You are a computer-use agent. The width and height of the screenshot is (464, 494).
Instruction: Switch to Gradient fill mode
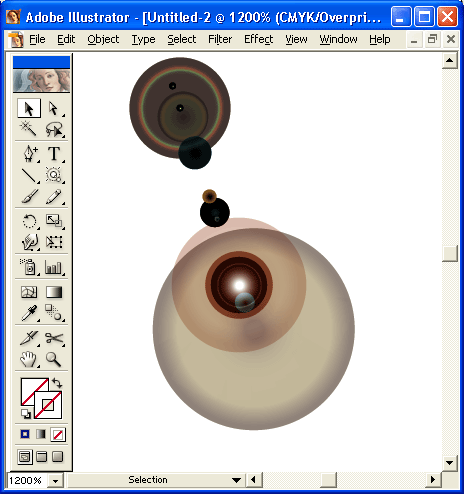(x=41, y=434)
